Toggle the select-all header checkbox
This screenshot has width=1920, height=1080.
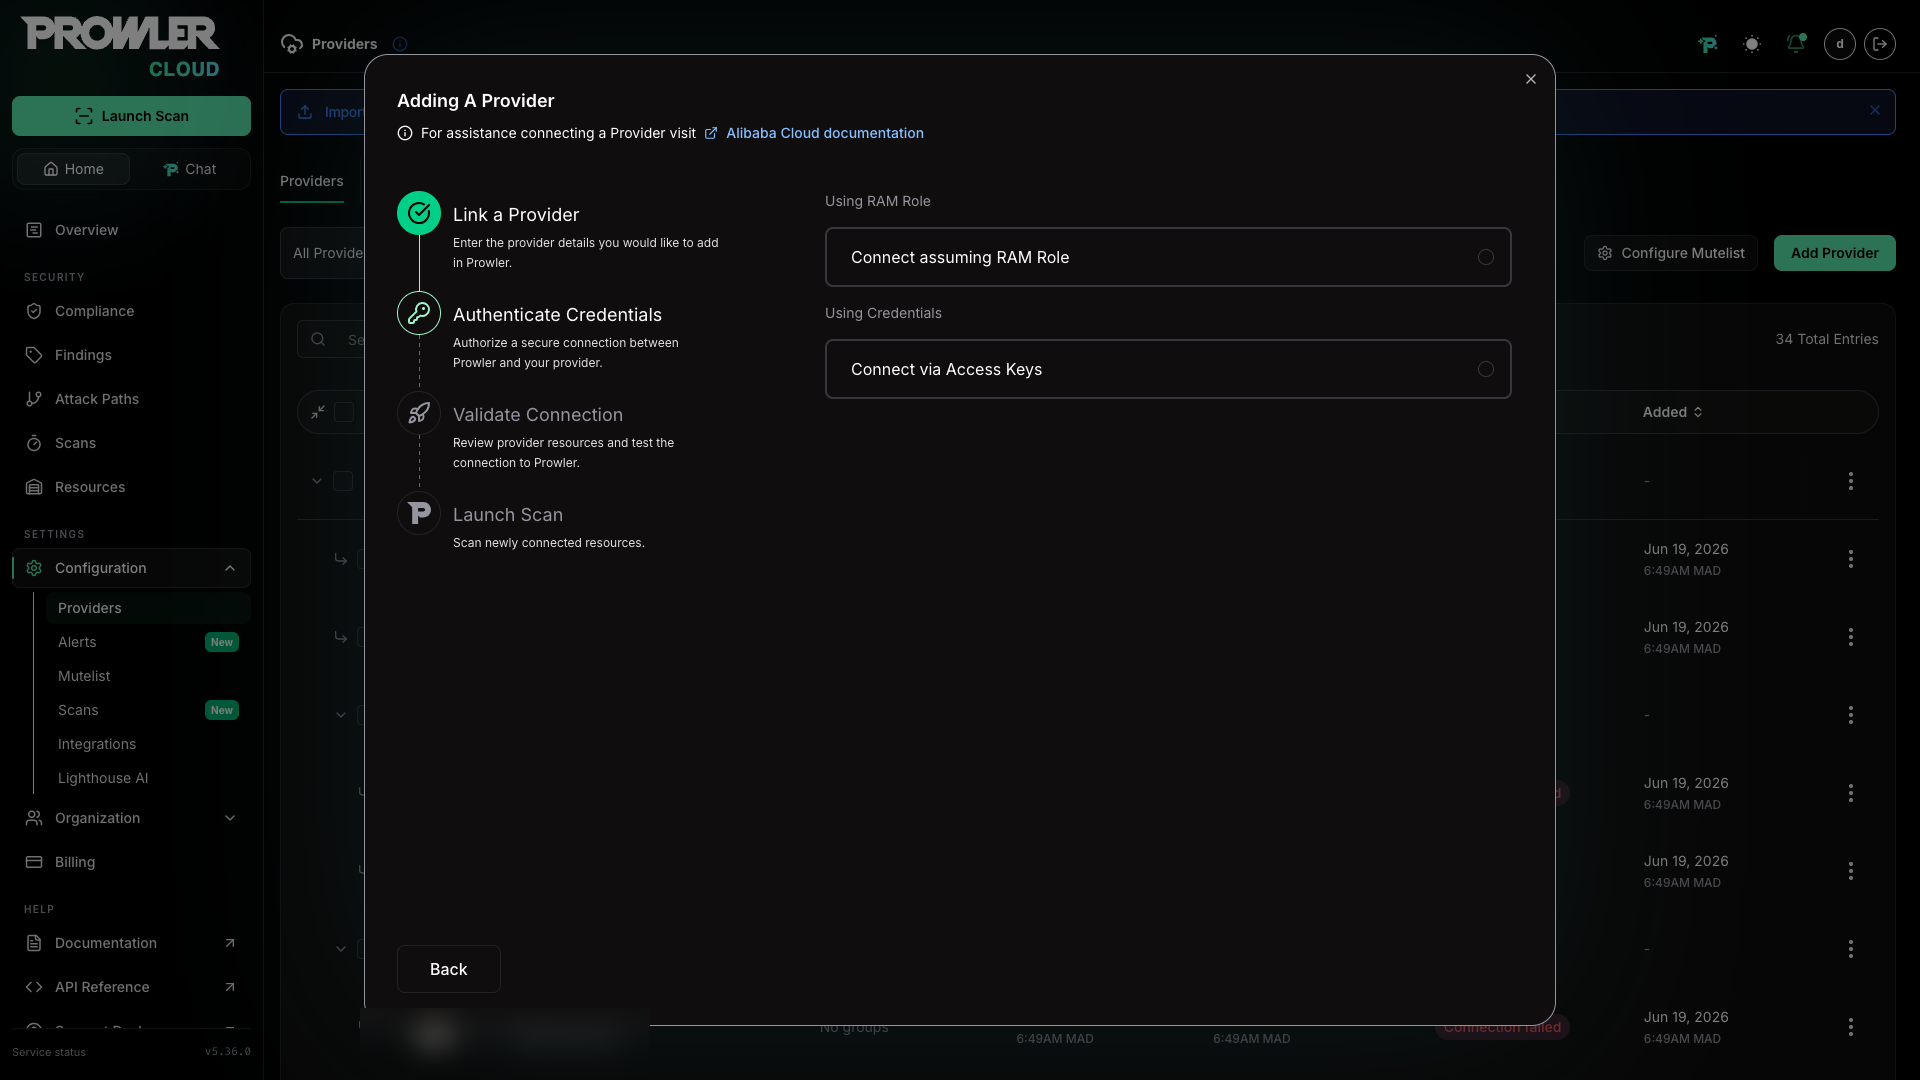click(344, 412)
